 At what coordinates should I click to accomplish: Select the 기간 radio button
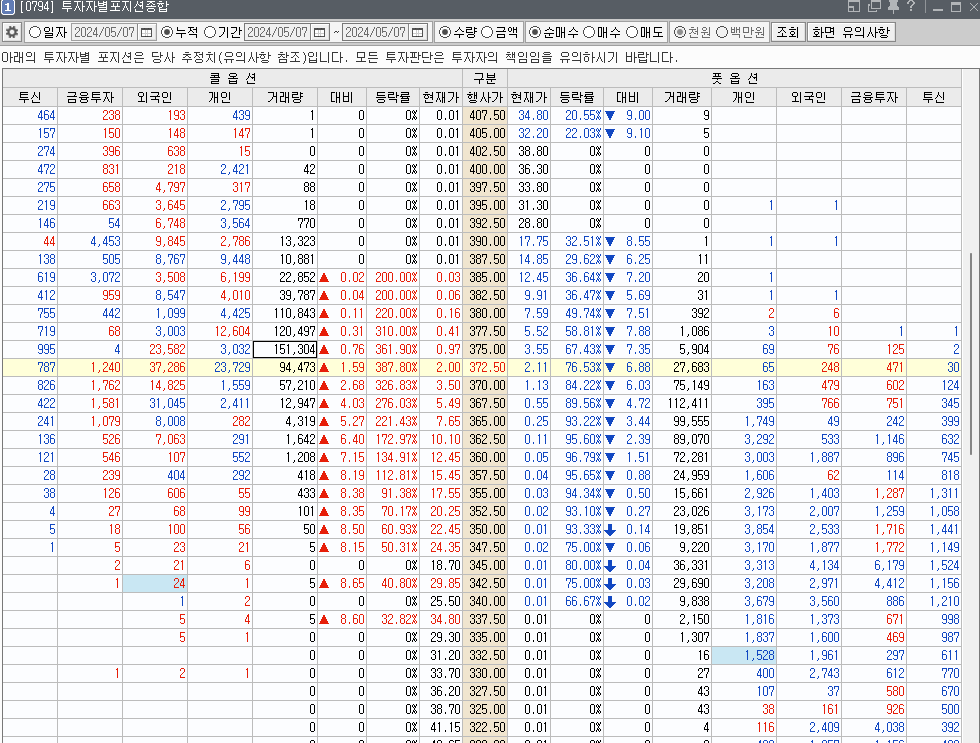point(210,32)
